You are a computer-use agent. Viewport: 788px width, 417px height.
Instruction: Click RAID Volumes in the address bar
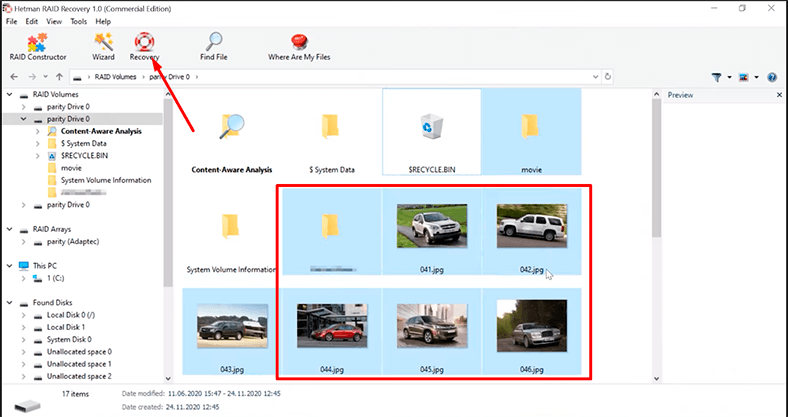click(x=116, y=77)
